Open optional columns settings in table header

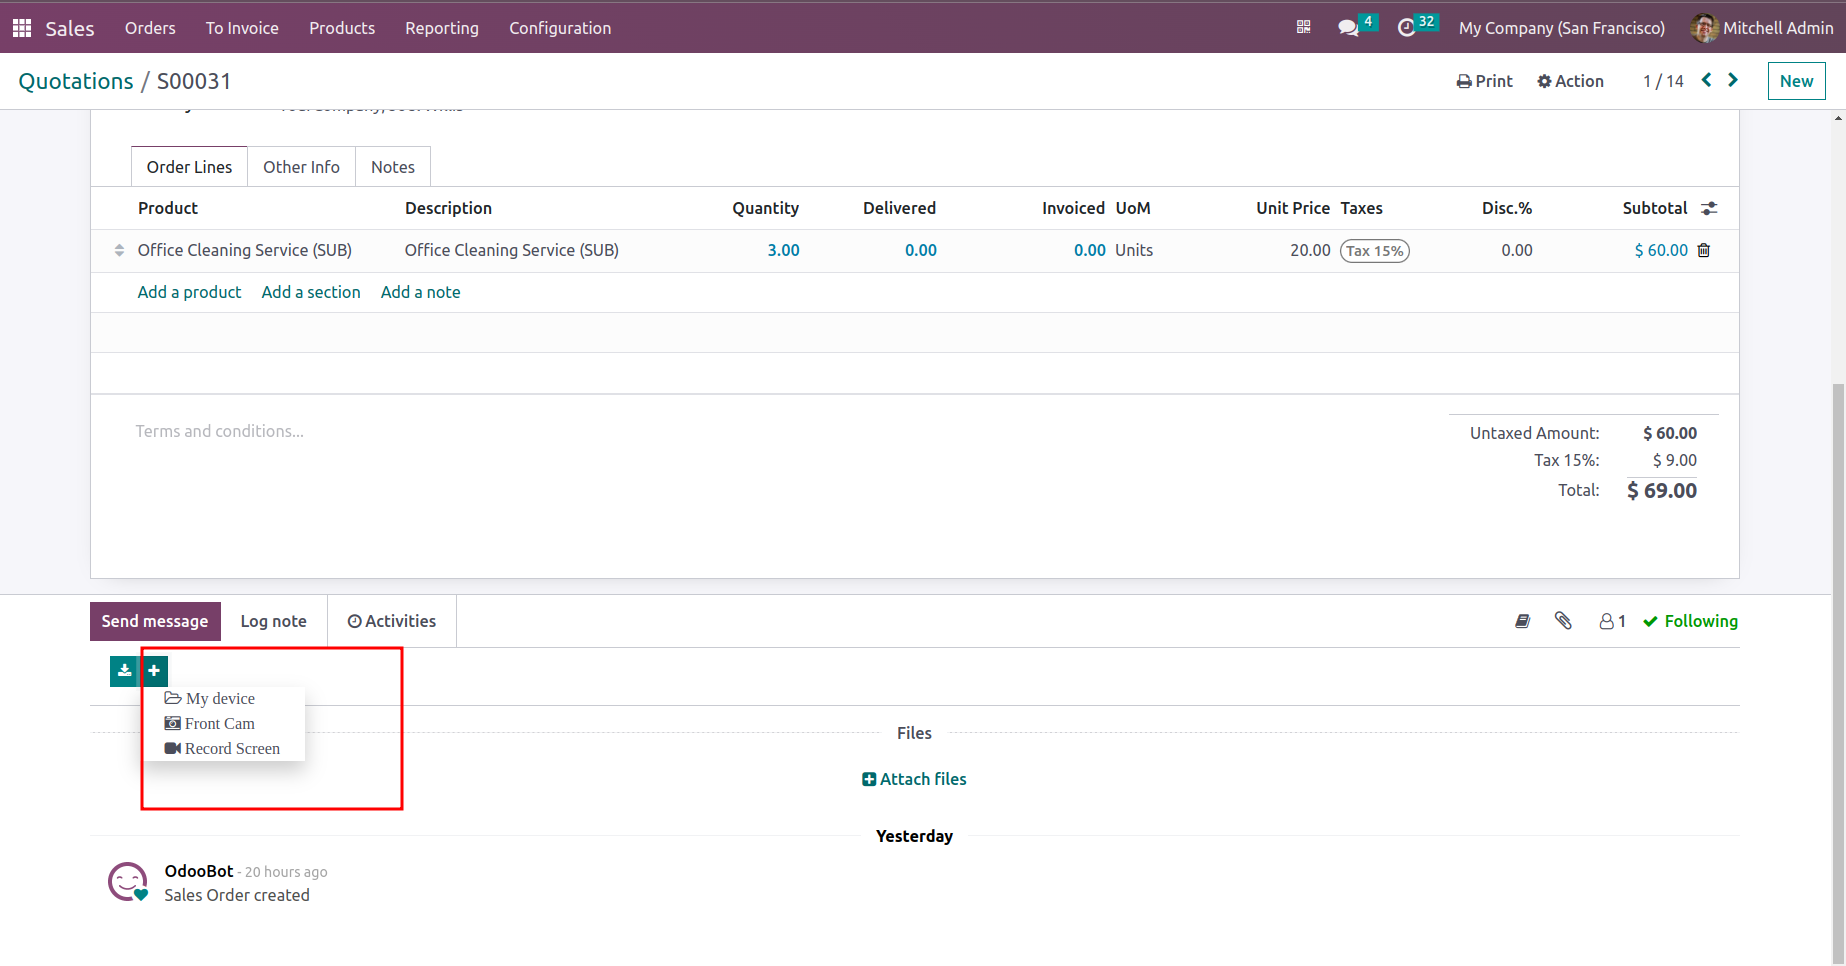pos(1709,208)
